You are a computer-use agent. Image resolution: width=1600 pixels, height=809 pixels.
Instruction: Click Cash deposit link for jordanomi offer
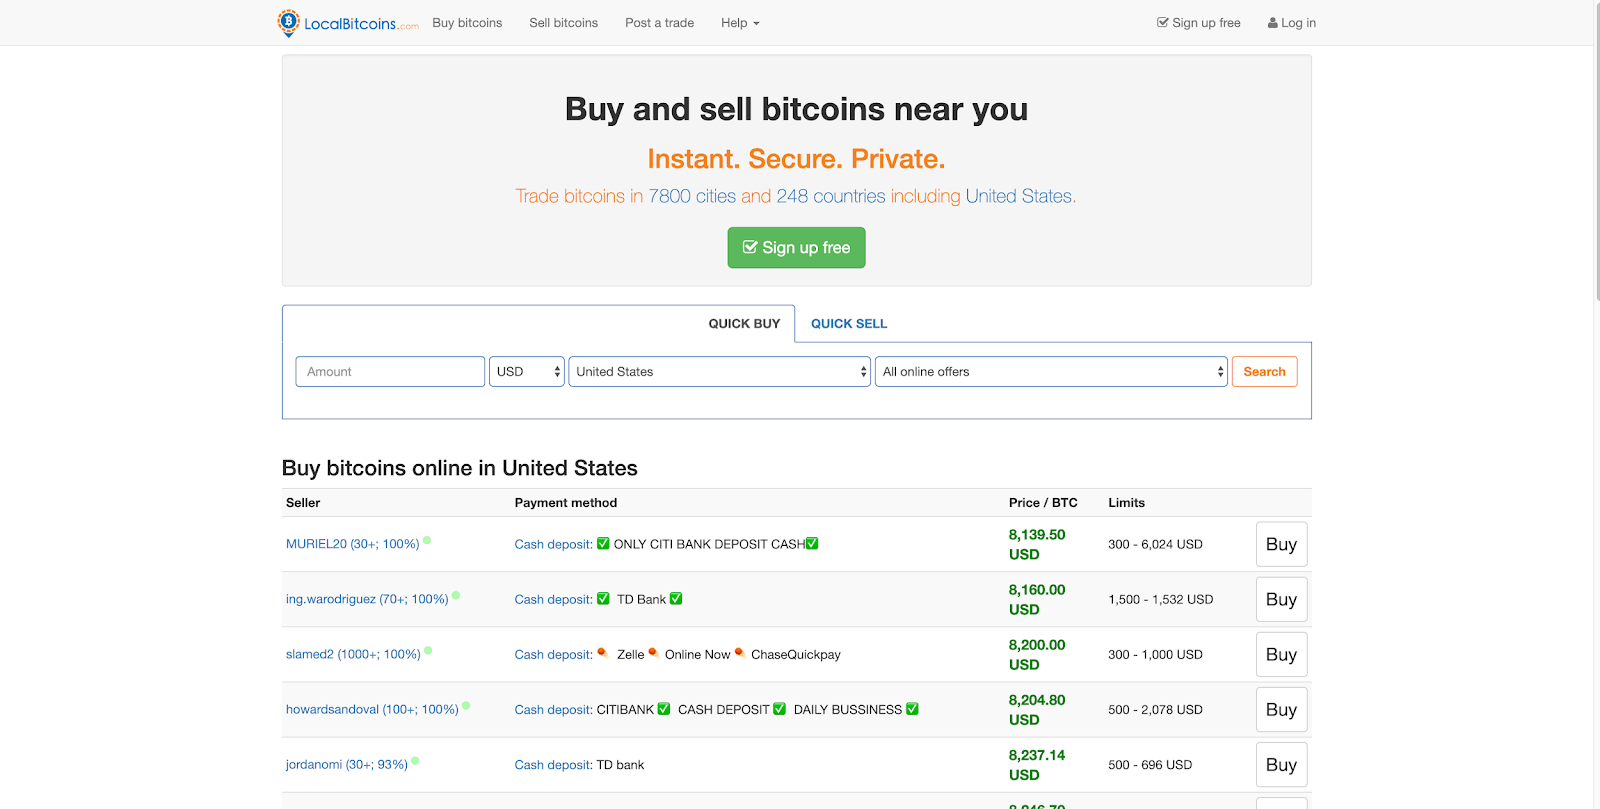pyautogui.click(x=554, y=764)
